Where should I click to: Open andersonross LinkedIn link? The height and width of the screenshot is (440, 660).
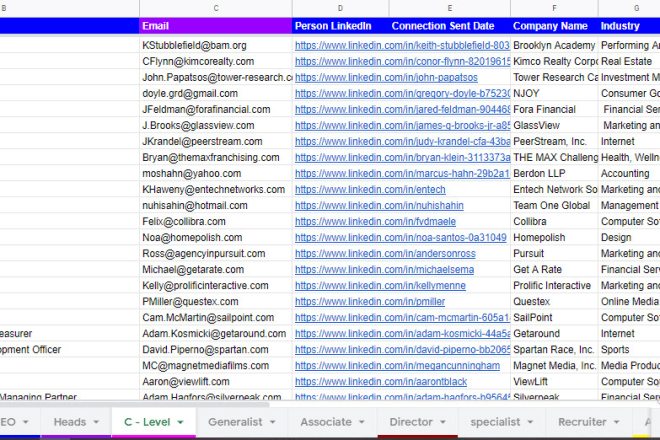(385, 253)
